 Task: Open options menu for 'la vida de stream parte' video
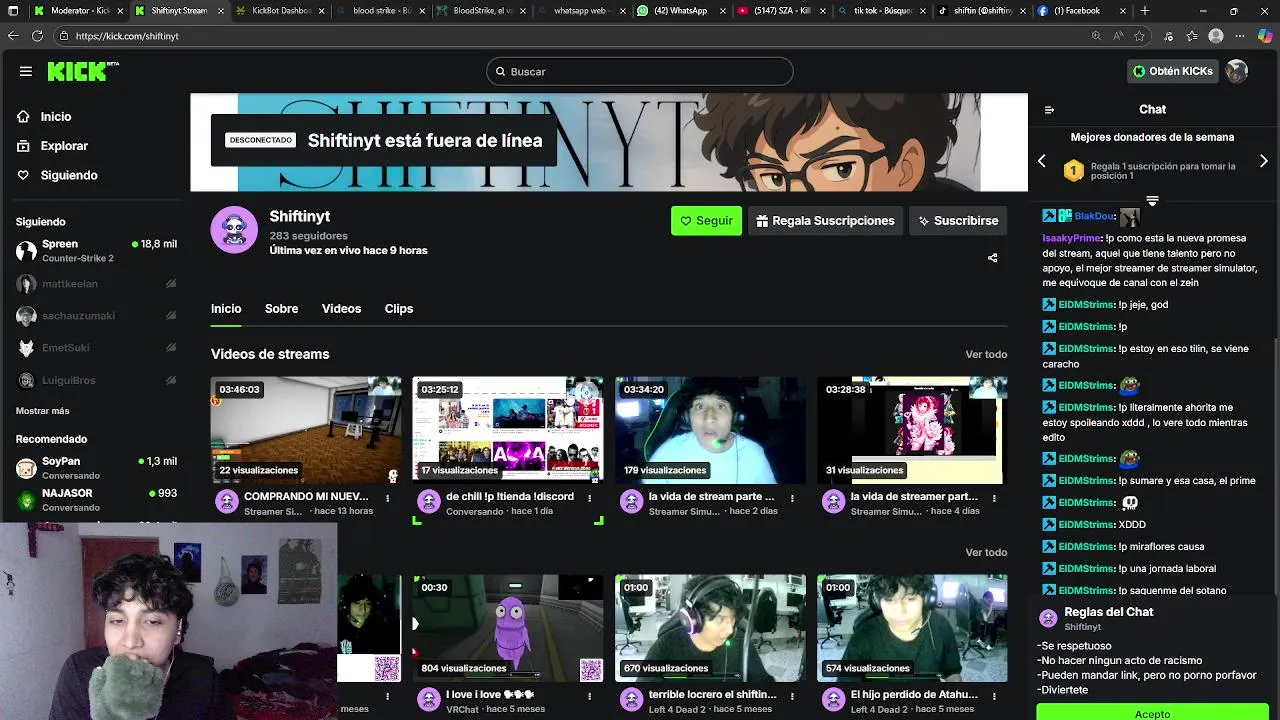pos(792,498)
